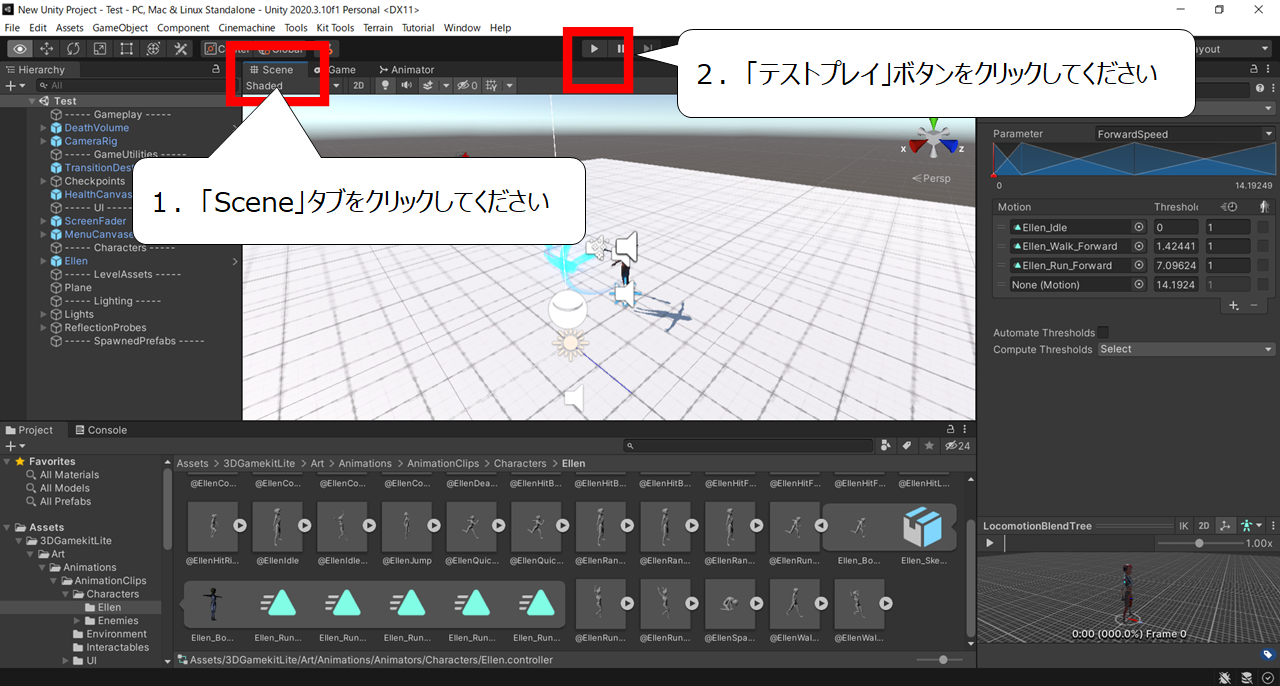Click the scene effects layers icon
Image resolution: width=1280 pixels, height=686 pixels.
click(428, 85)
